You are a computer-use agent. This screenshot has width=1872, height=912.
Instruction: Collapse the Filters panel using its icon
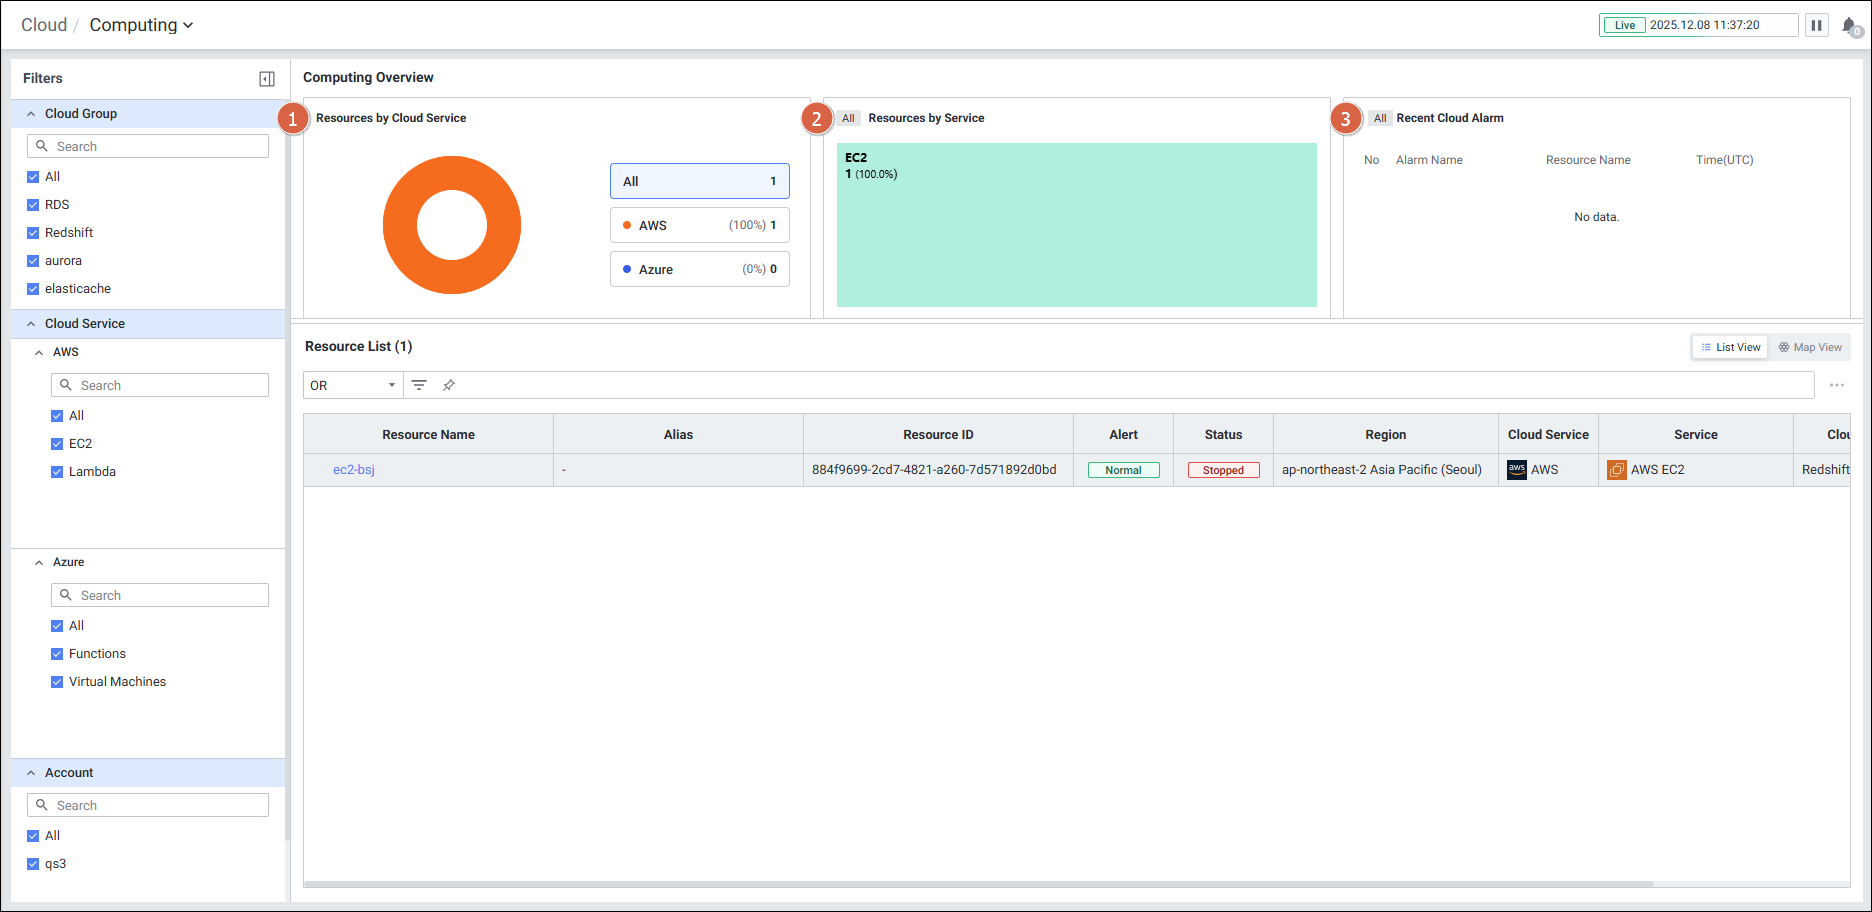[267, 79]
